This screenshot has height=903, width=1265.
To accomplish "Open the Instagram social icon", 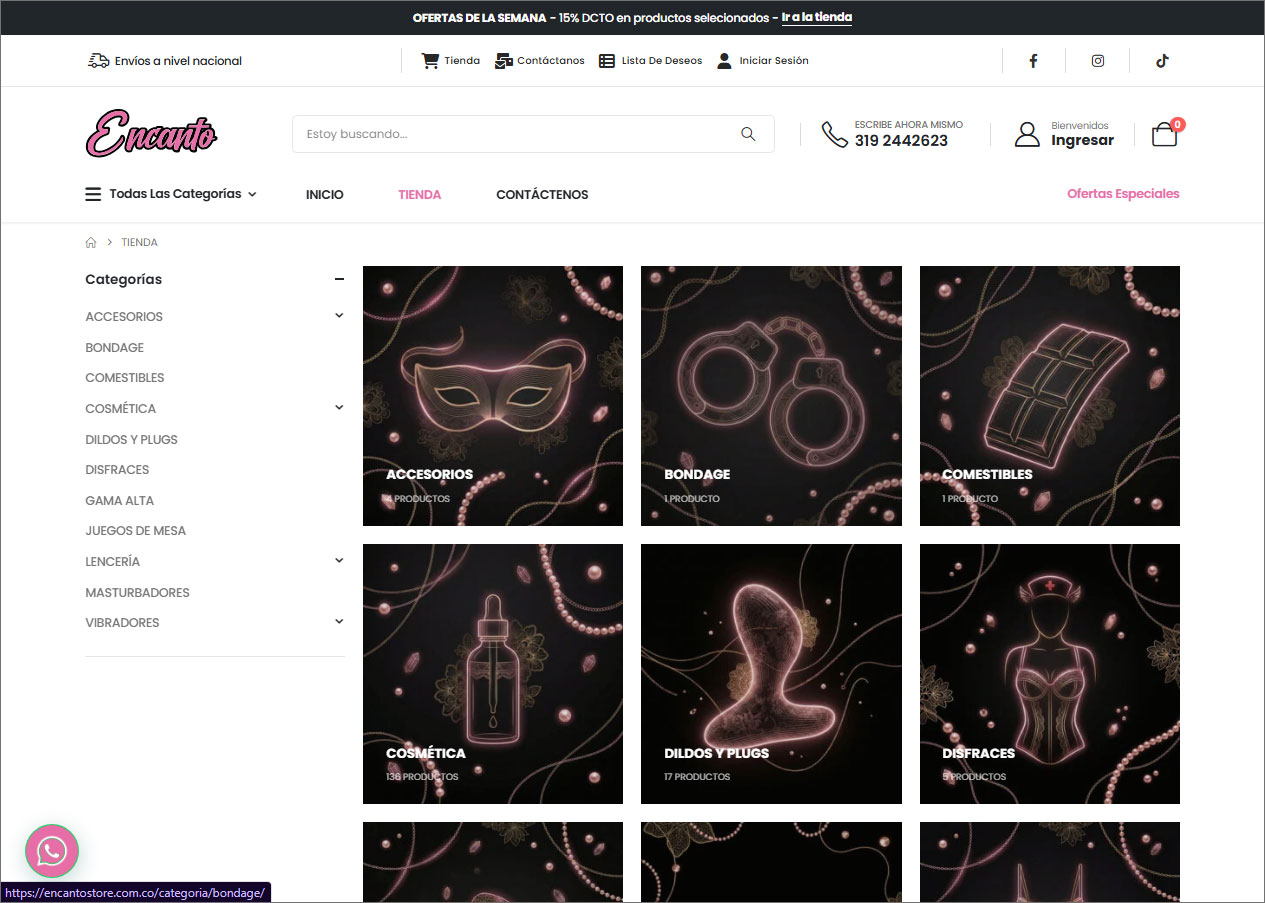I will click(x=1097, y=61).
